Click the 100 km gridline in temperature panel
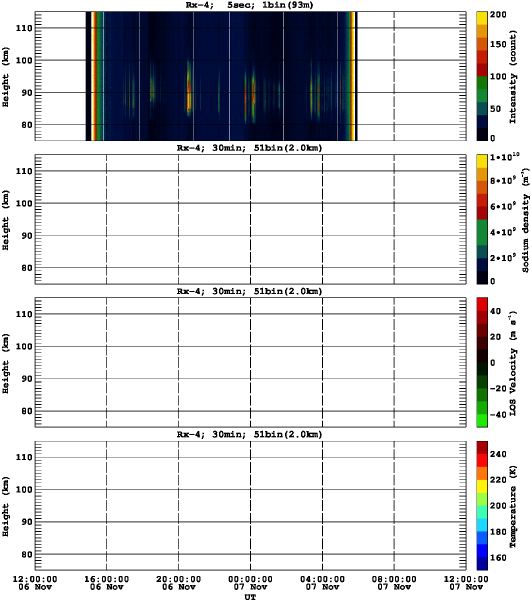Viewport: 531px width, 600px height. pos(251,489)
